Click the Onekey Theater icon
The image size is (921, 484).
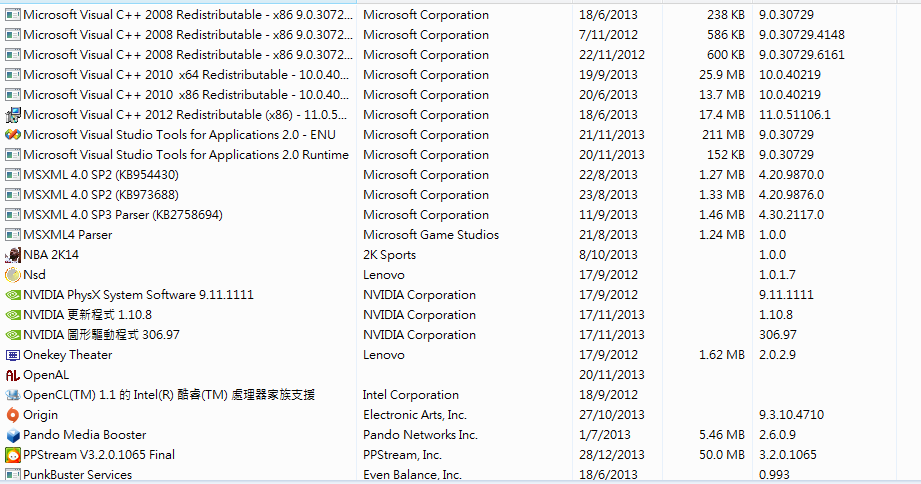[12, 355]
